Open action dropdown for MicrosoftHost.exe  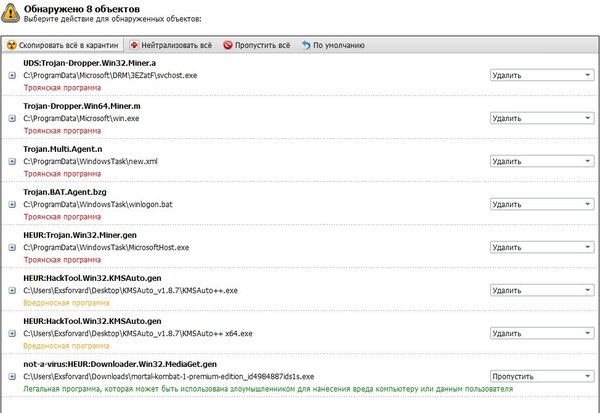click(x=542, y=248)
